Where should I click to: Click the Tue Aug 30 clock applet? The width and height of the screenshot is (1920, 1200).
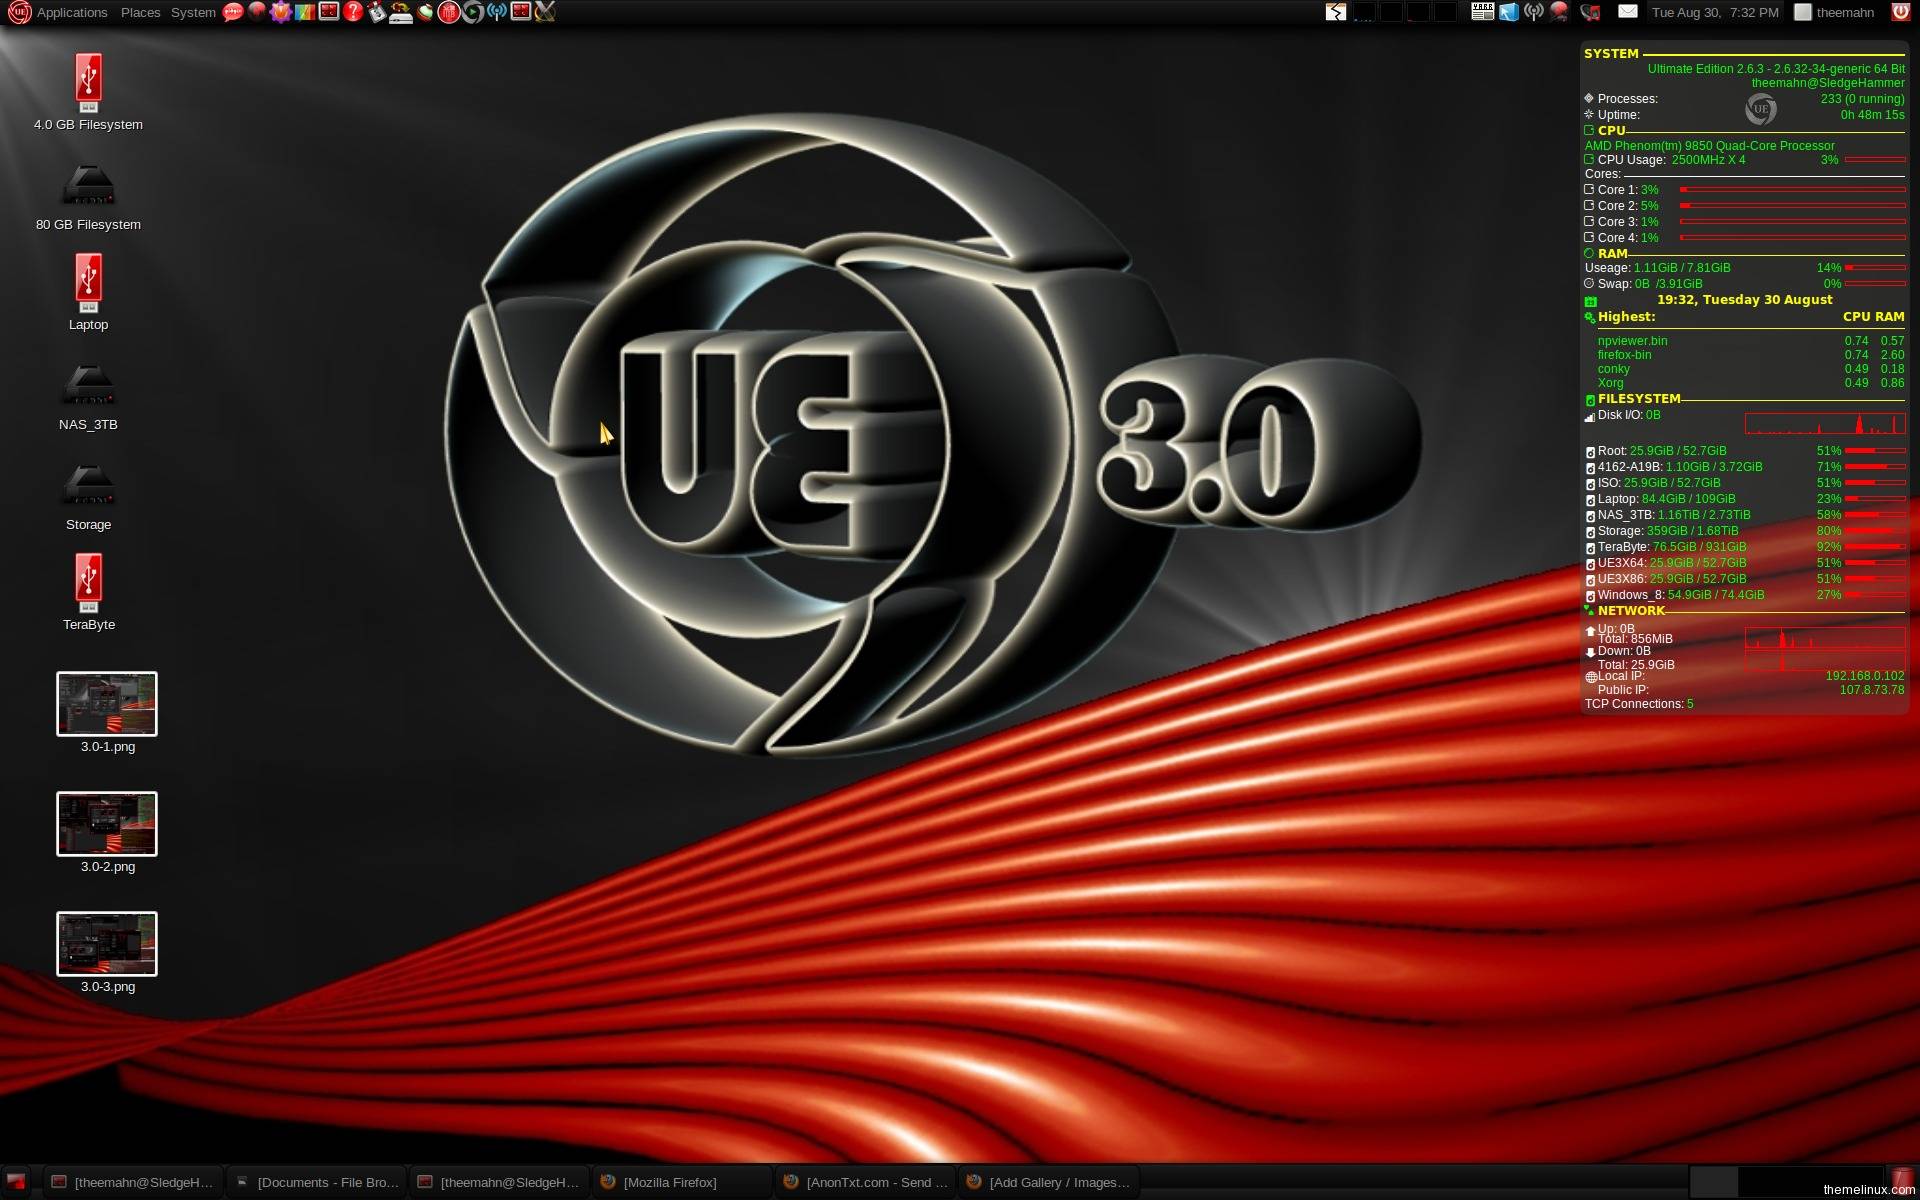(1715, 12)
